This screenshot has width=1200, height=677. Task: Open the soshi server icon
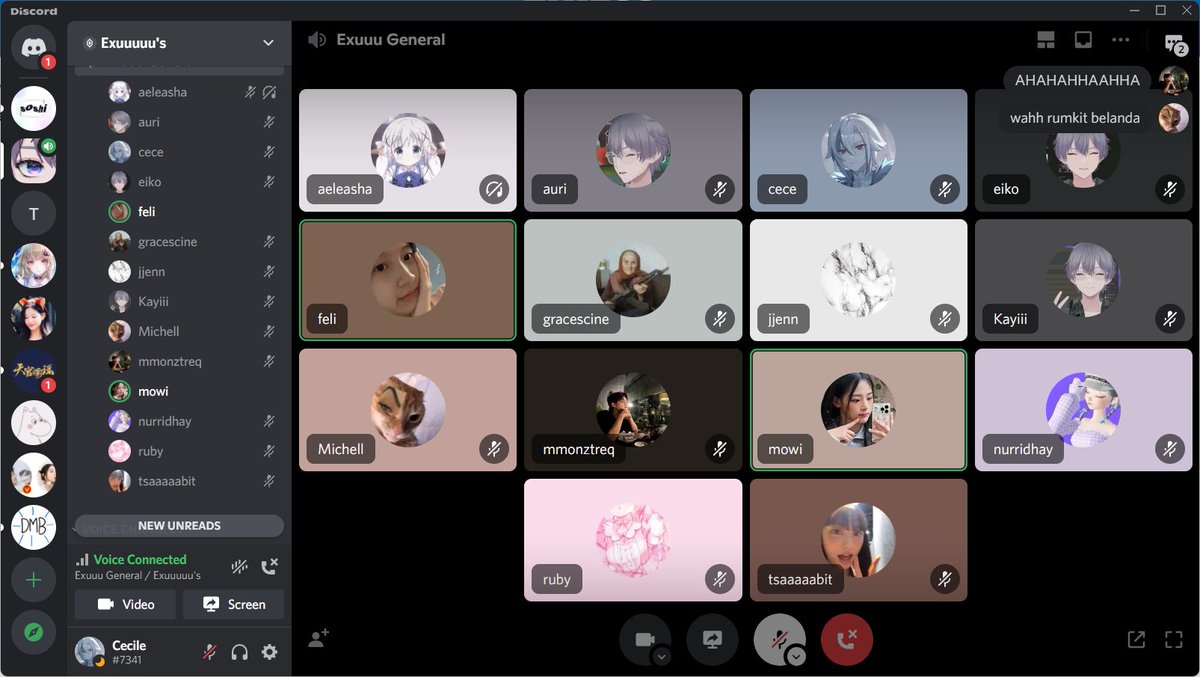click(34, 109)
